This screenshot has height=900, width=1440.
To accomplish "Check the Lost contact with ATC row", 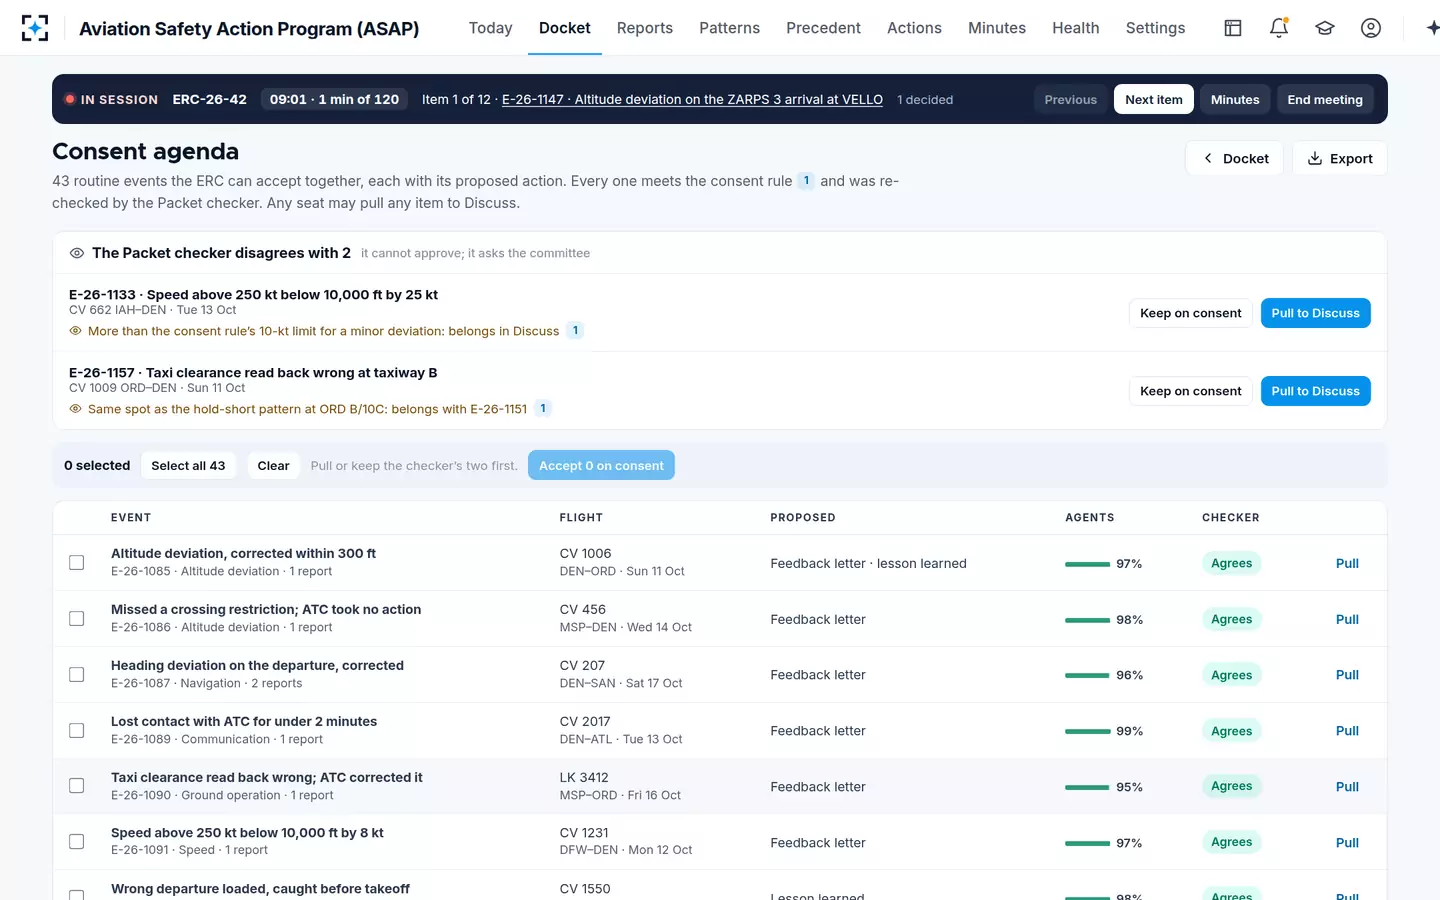I will [x=76, y=731].
